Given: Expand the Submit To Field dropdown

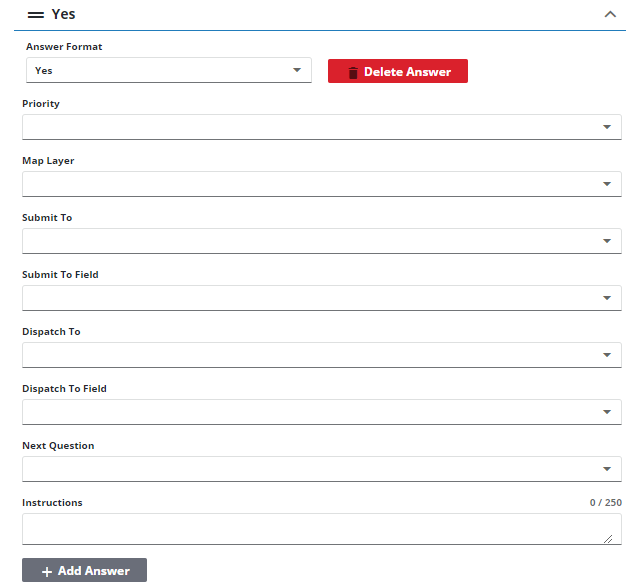Looking at the screenshot, I should (607, 298).
